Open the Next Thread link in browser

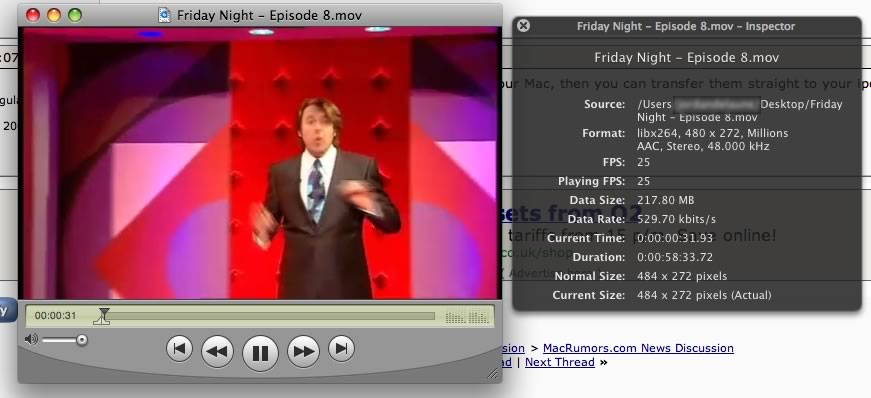[x=559, y=362]
